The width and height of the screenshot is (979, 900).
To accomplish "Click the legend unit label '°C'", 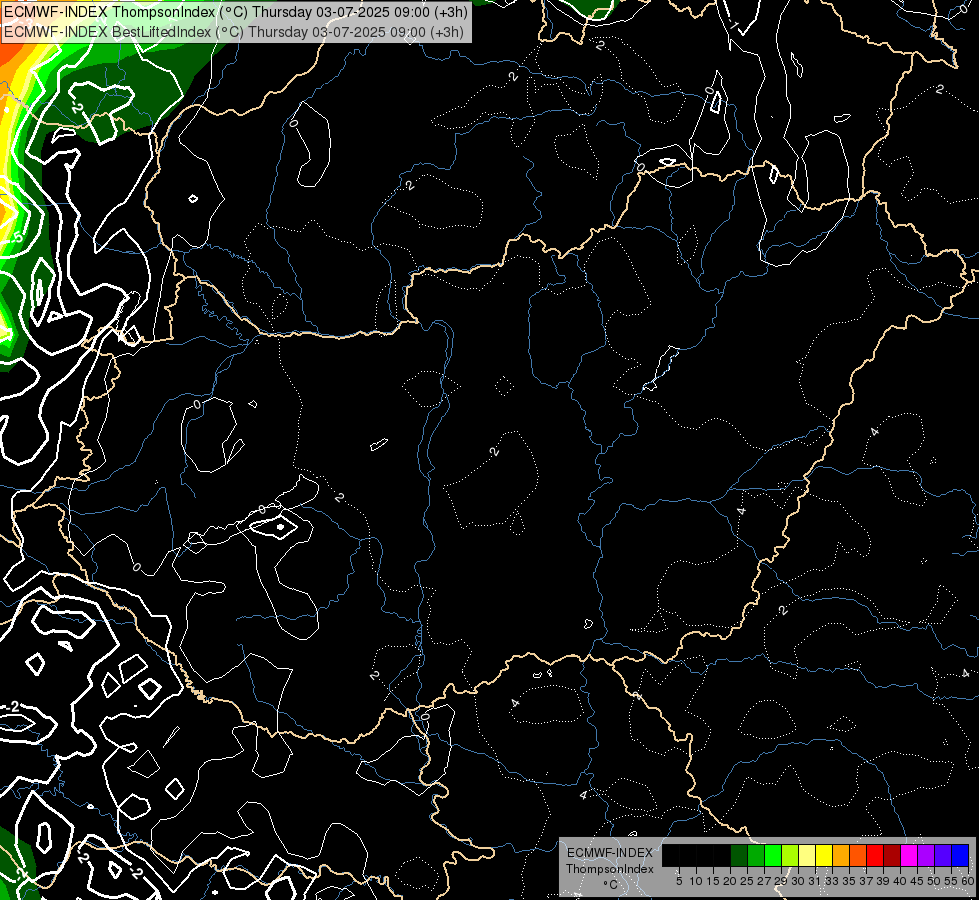I will pos(611,885).
